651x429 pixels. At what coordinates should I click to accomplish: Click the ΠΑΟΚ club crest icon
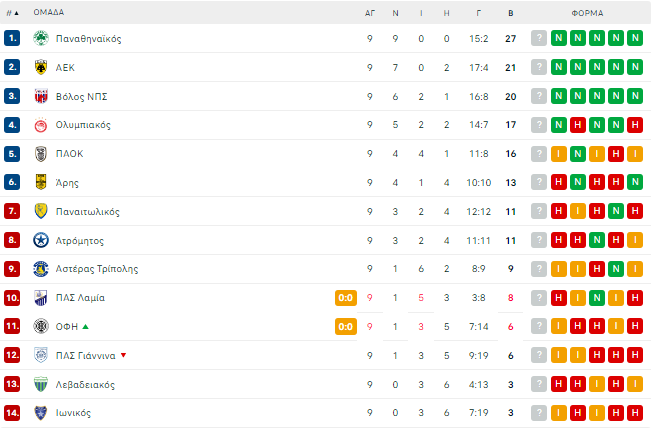(41, 154)
